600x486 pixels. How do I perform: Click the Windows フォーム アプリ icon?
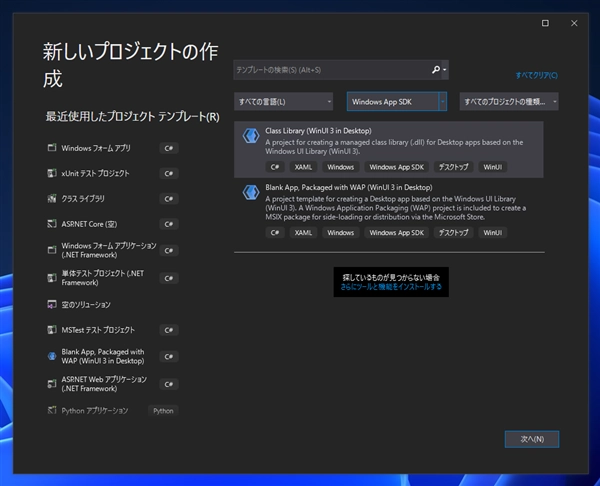coord(52,148)
